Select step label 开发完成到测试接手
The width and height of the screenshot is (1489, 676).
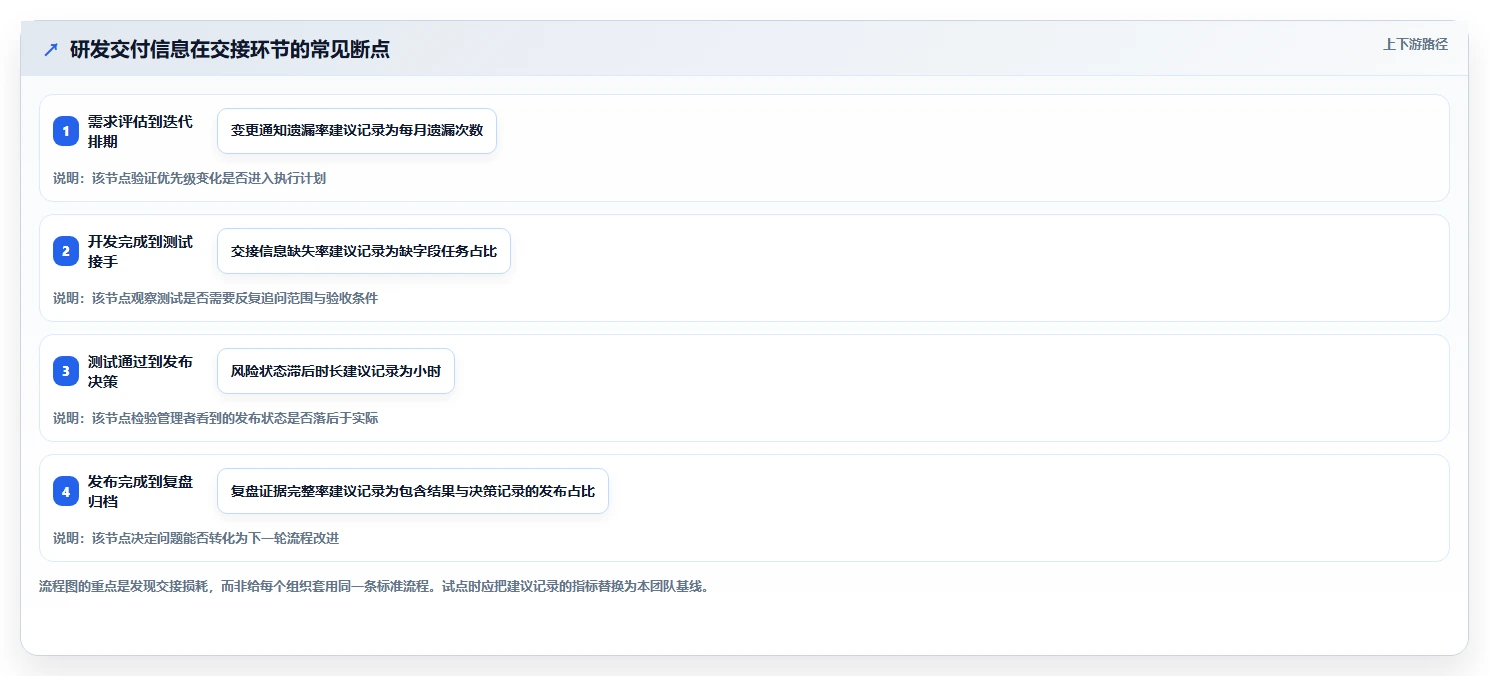(x=140, y=251)
